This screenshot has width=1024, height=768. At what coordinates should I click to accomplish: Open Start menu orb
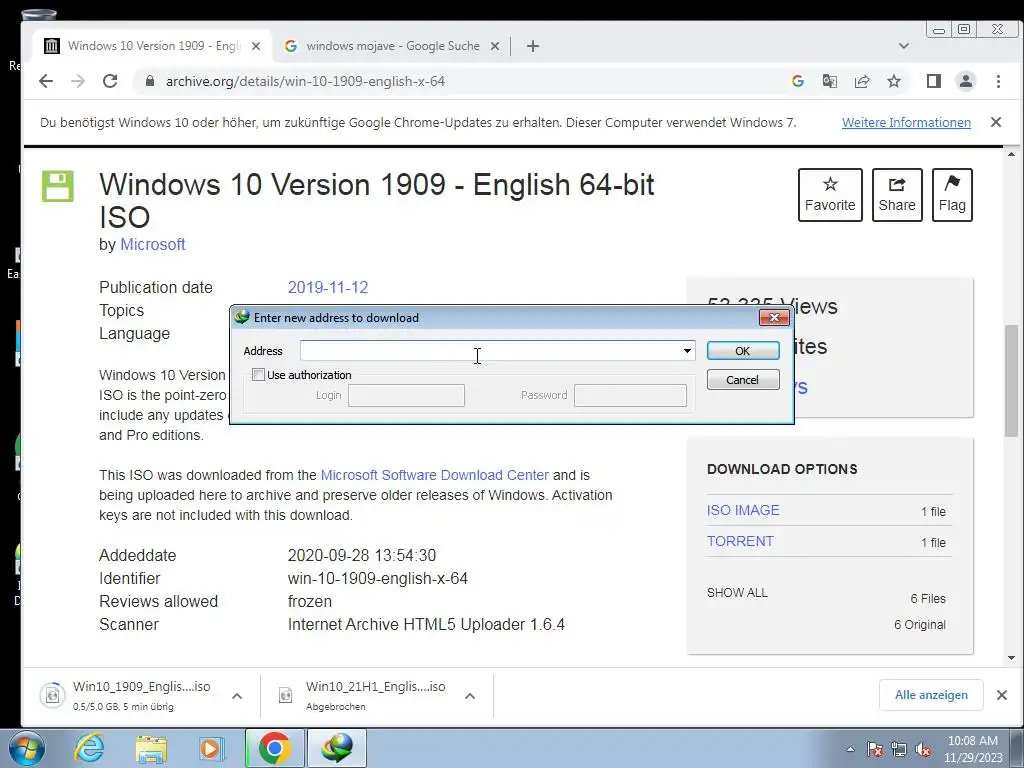pyautogui.click(x=27, y=748)
